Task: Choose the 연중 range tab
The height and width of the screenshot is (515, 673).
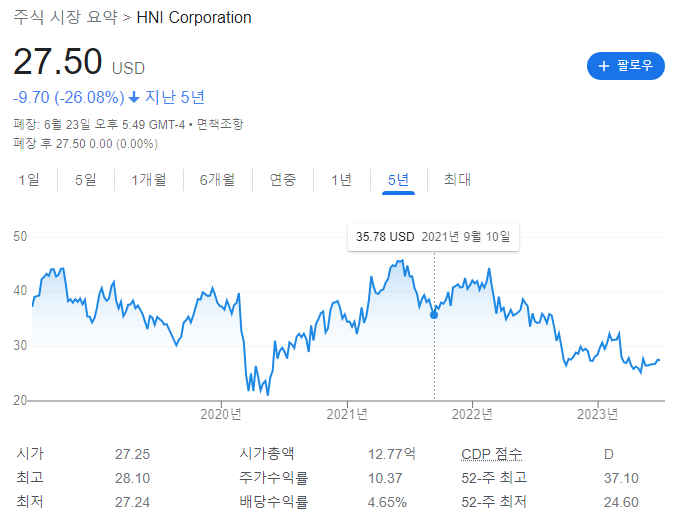Action: pos(283,179)
